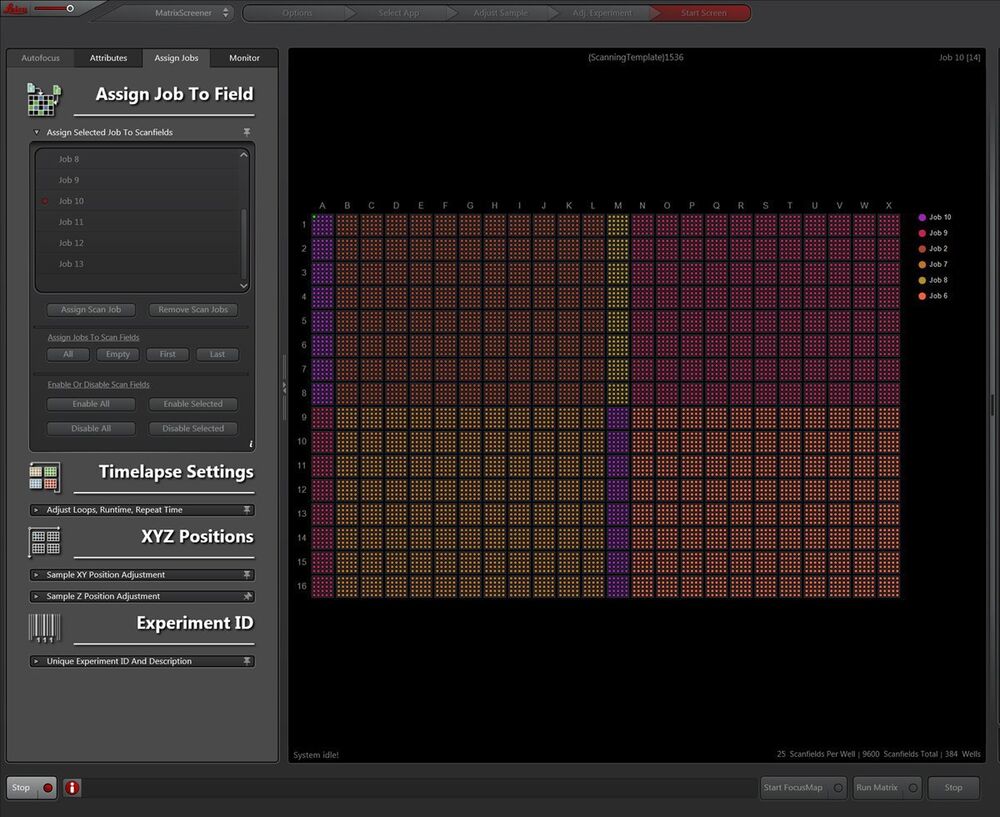The image size is (1000, 817).
Task: Select the Job 10 radio marker in list
Action: coord(45,201)
